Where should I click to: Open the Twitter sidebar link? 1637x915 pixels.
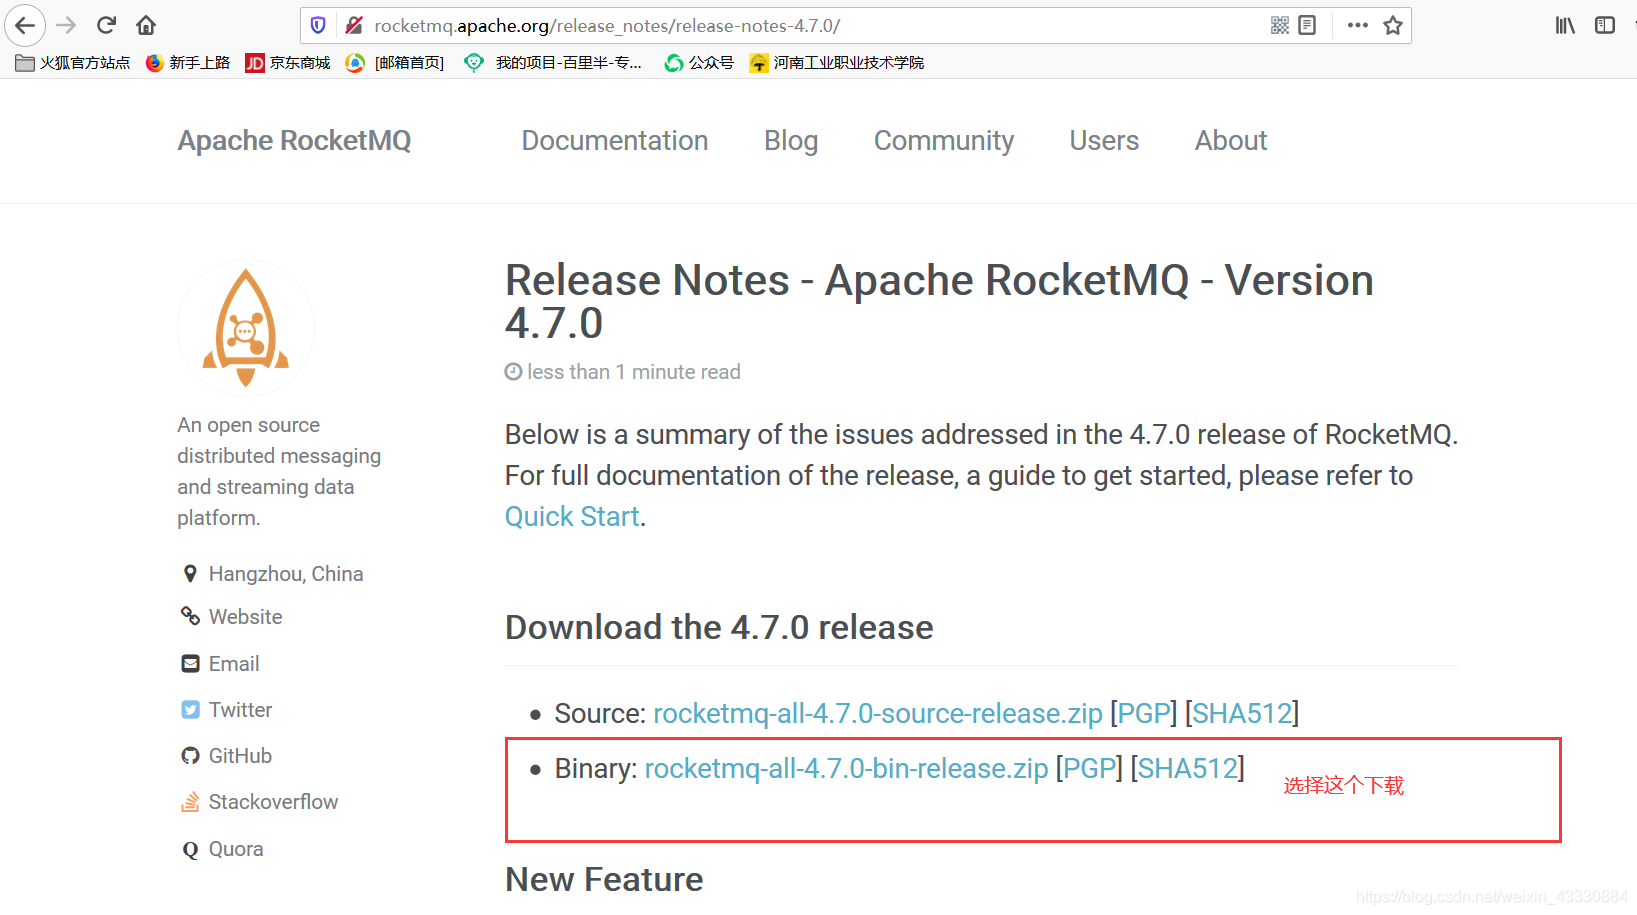click(x=240, y=710)
